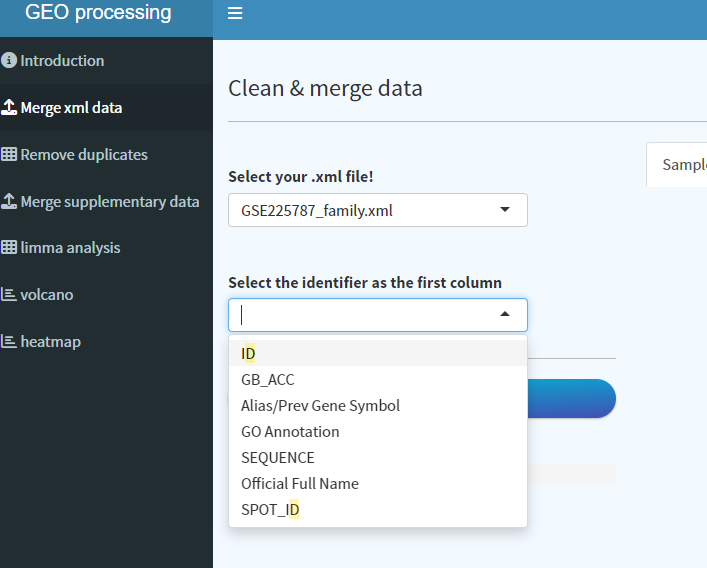Click the GEO processing app title

[x=98, y=12]
